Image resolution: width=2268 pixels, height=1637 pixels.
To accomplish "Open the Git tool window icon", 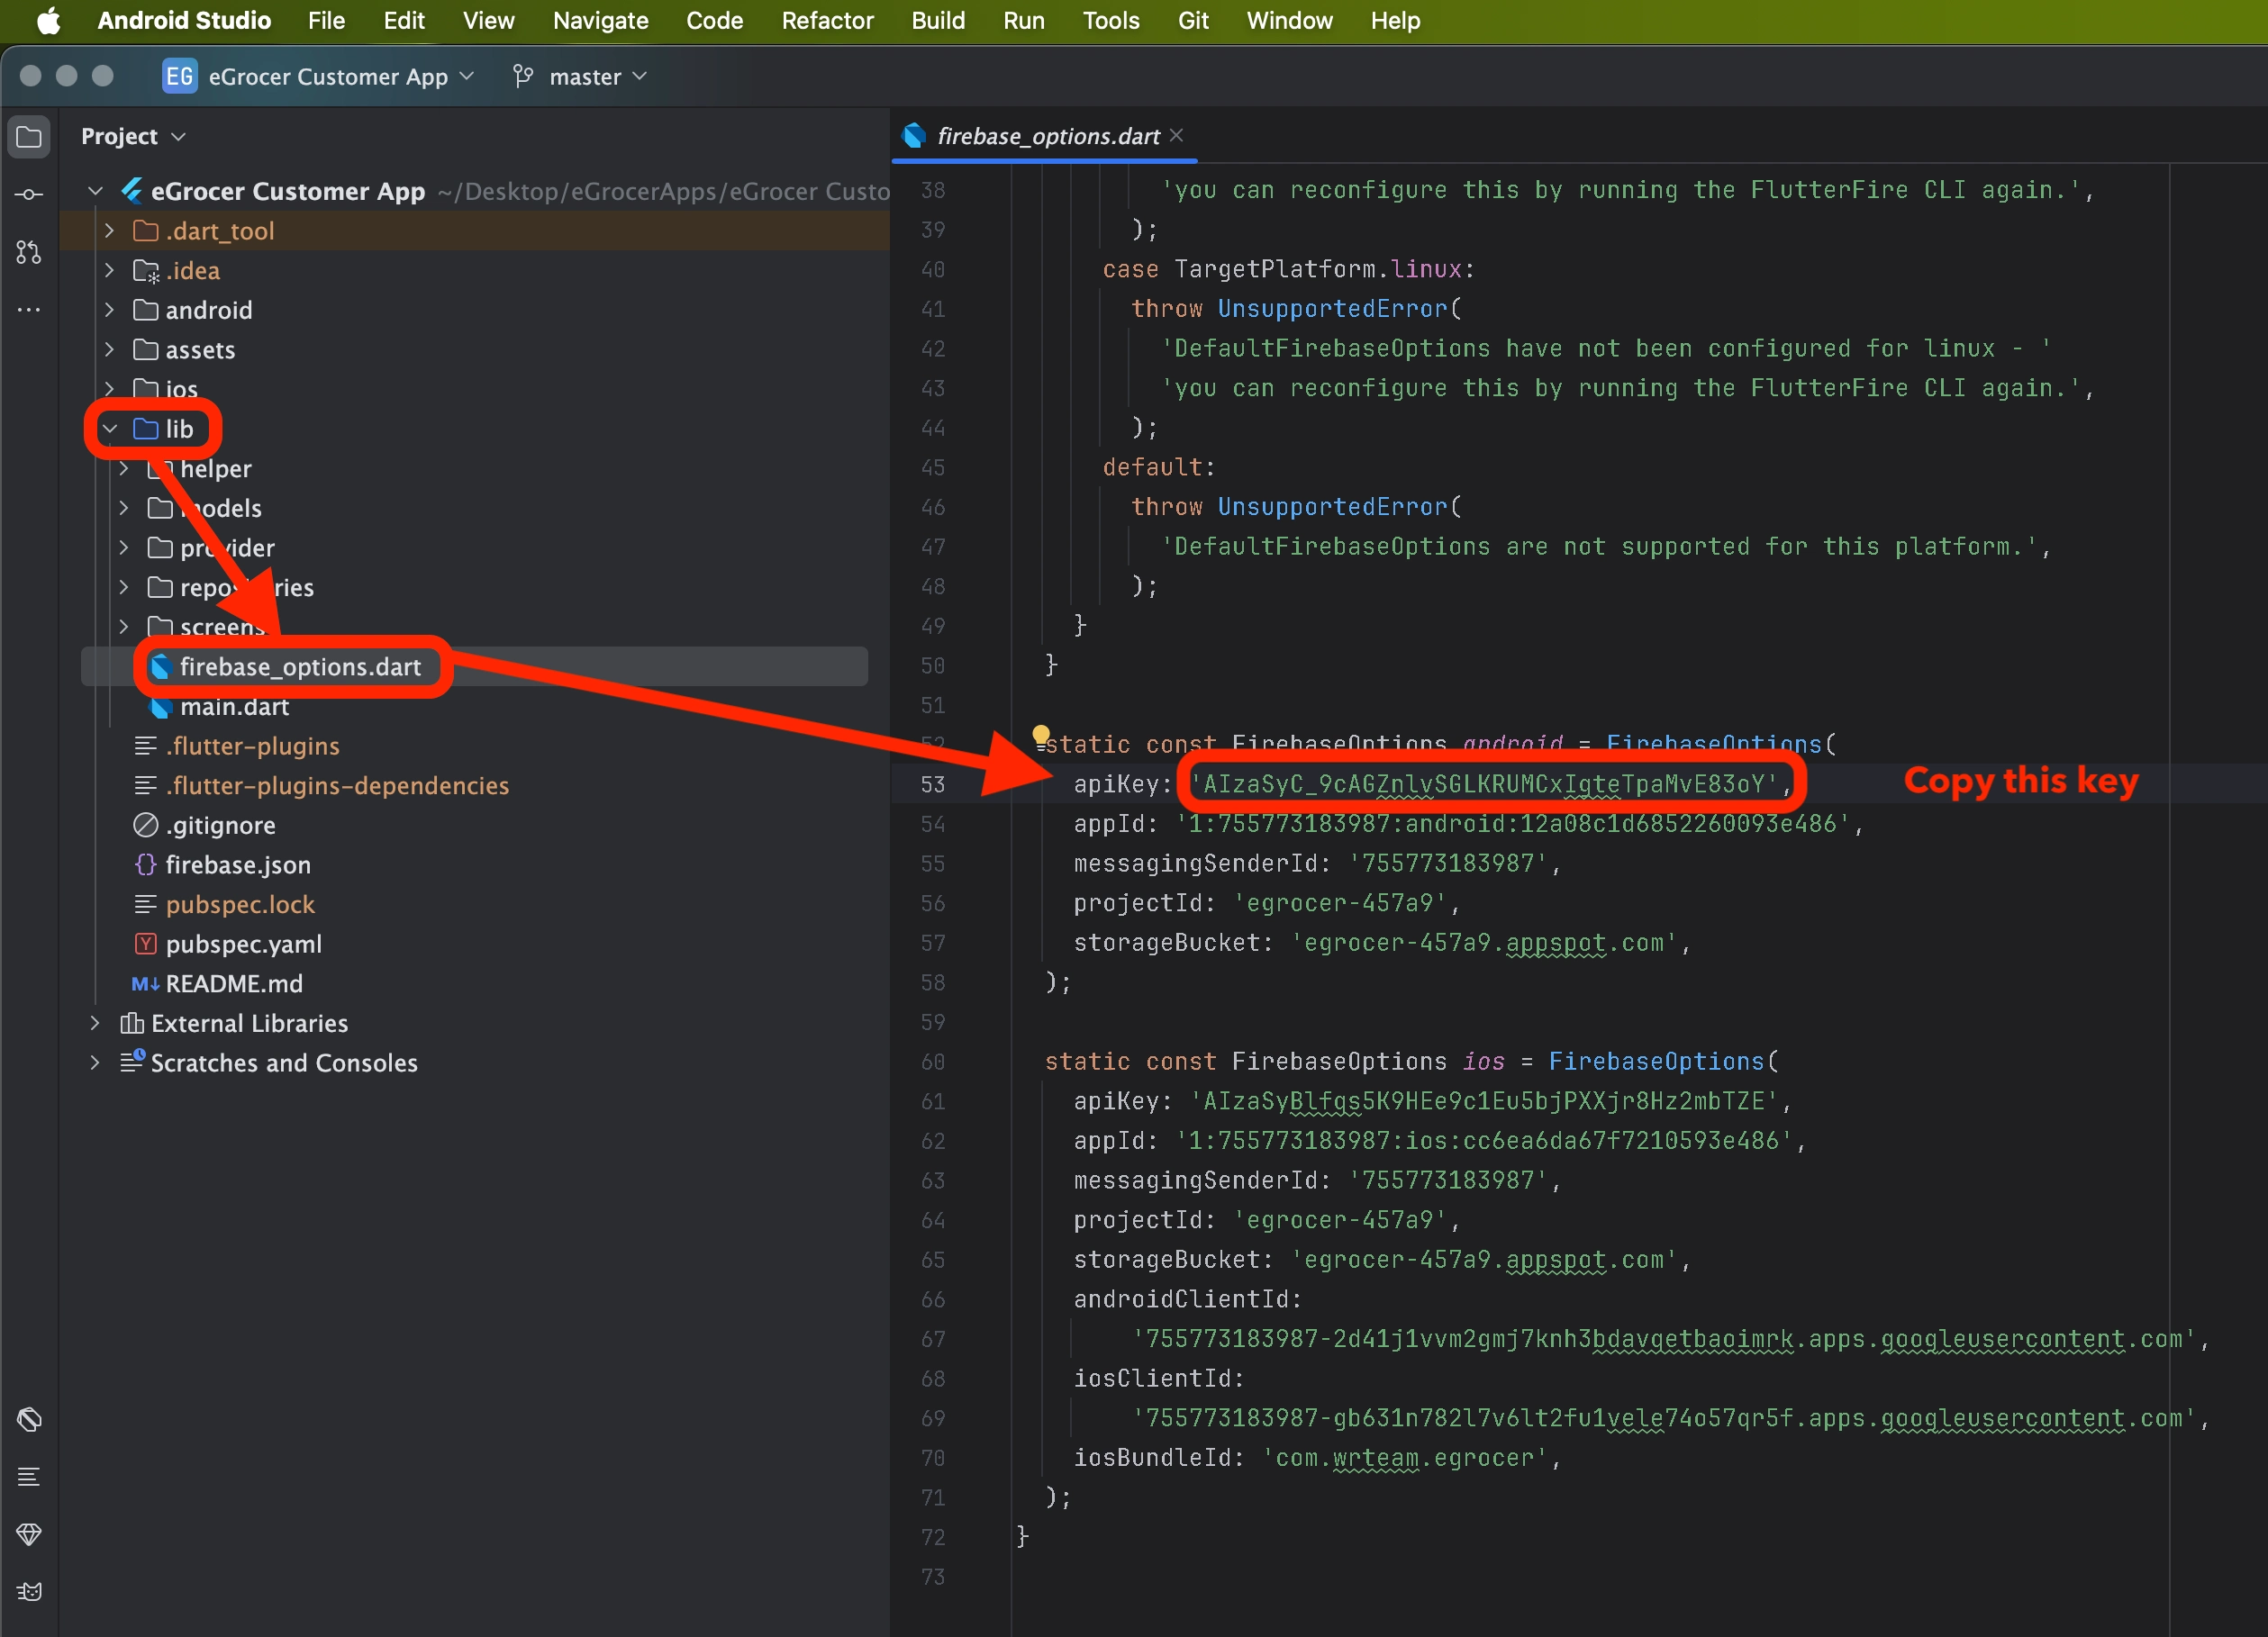I will pyautogui.click(x=29, y=1419).
